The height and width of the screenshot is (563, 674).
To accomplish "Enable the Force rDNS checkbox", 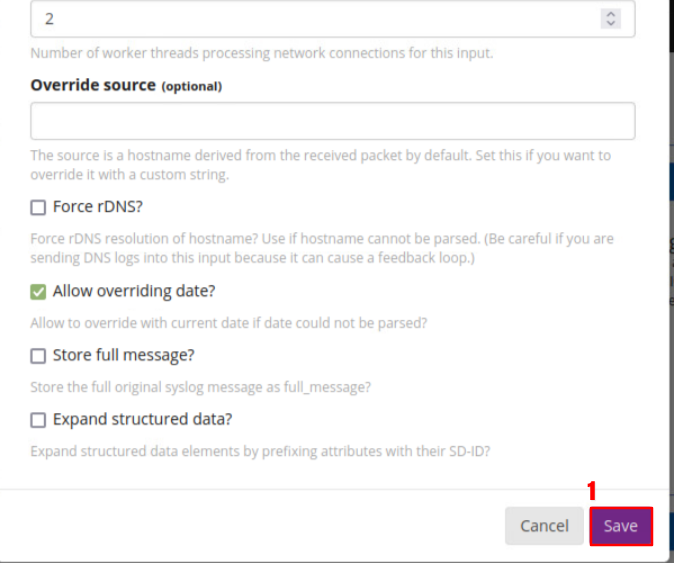I will click(x=39, y=208).
